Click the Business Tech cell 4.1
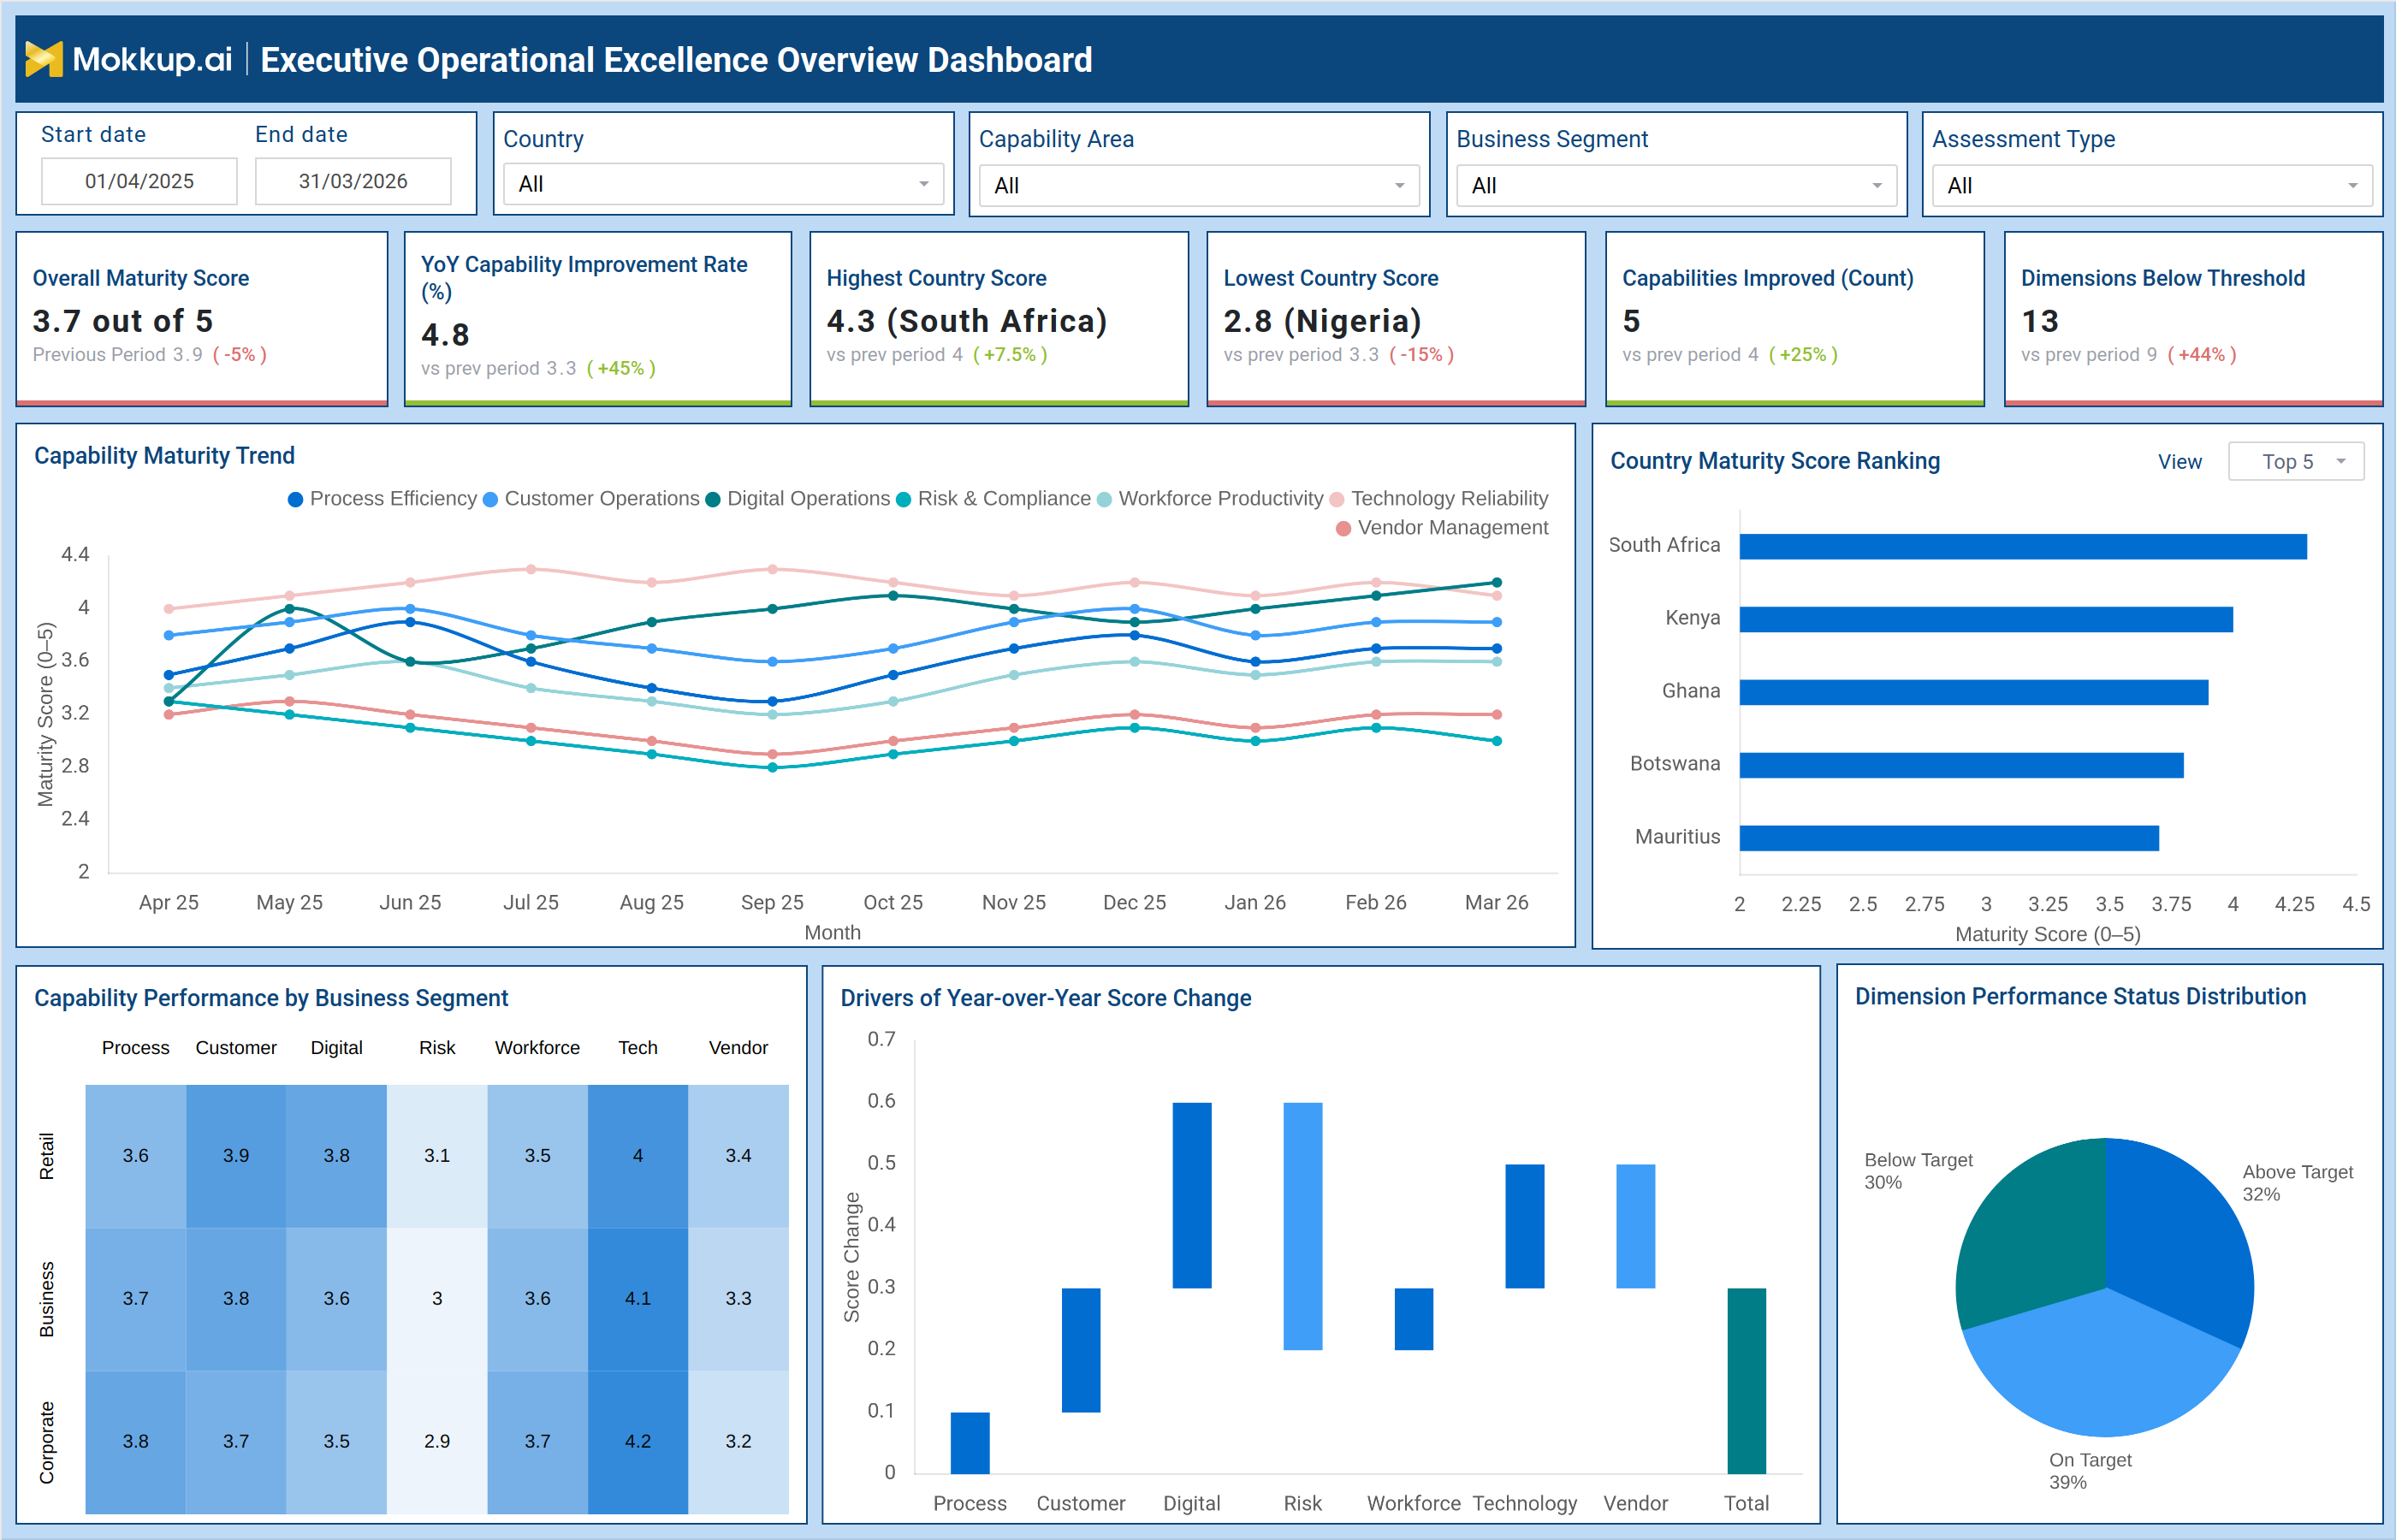 [x=637, y=1298]
